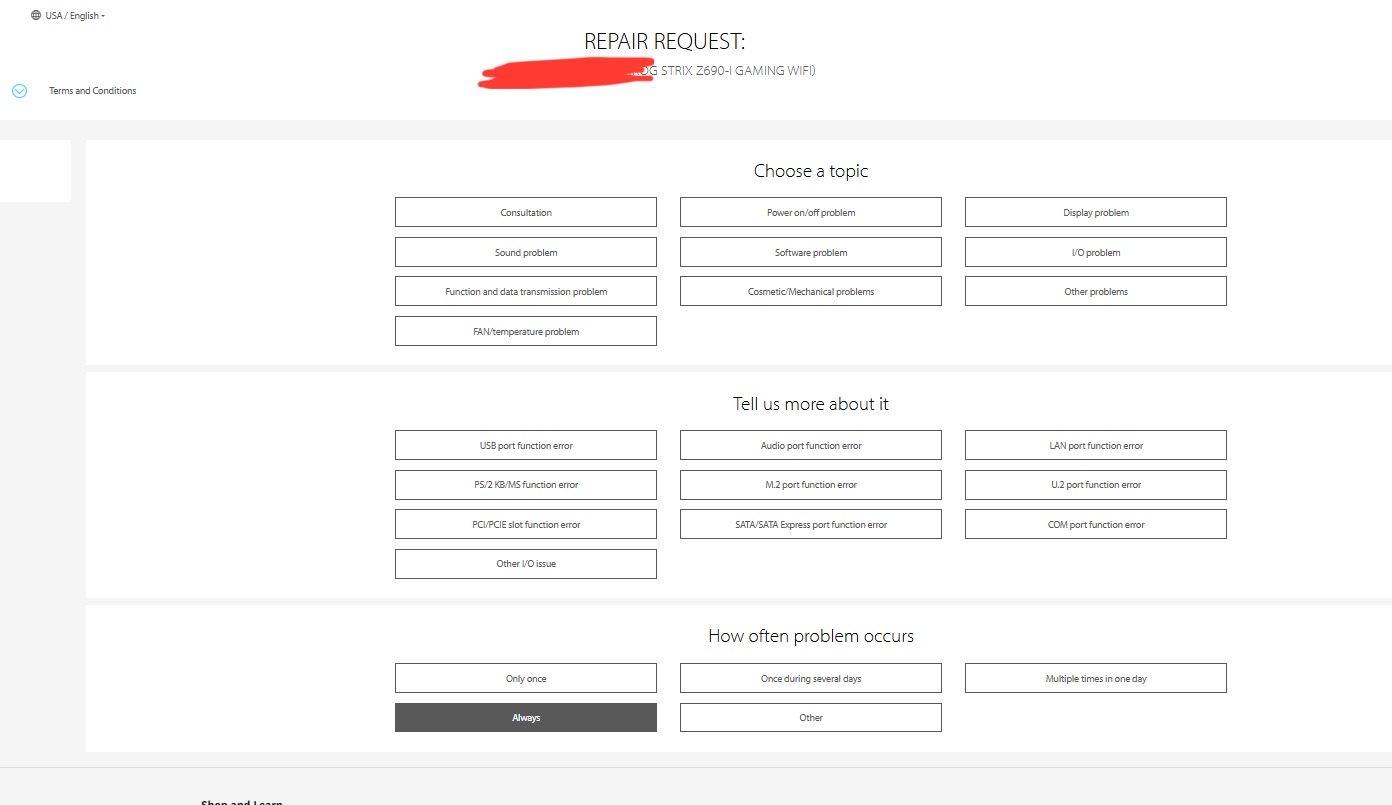The image size is (1392, 805).
Task: Select Cosmetic/Mechanical problems topic
Action: click(x=811, y=291)
